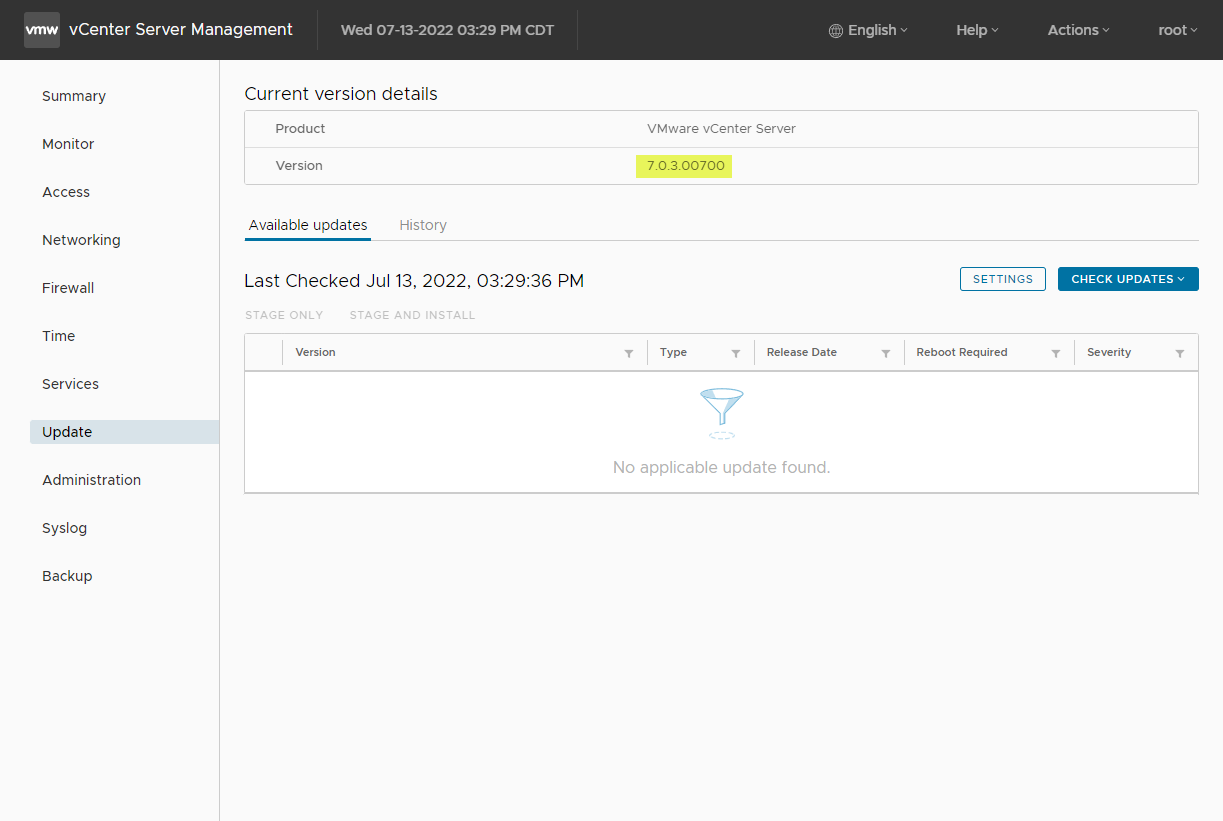Filter the Version column with its funnel icon
The width and height of the screenshot is (1223, 821).
coord(629,353)
